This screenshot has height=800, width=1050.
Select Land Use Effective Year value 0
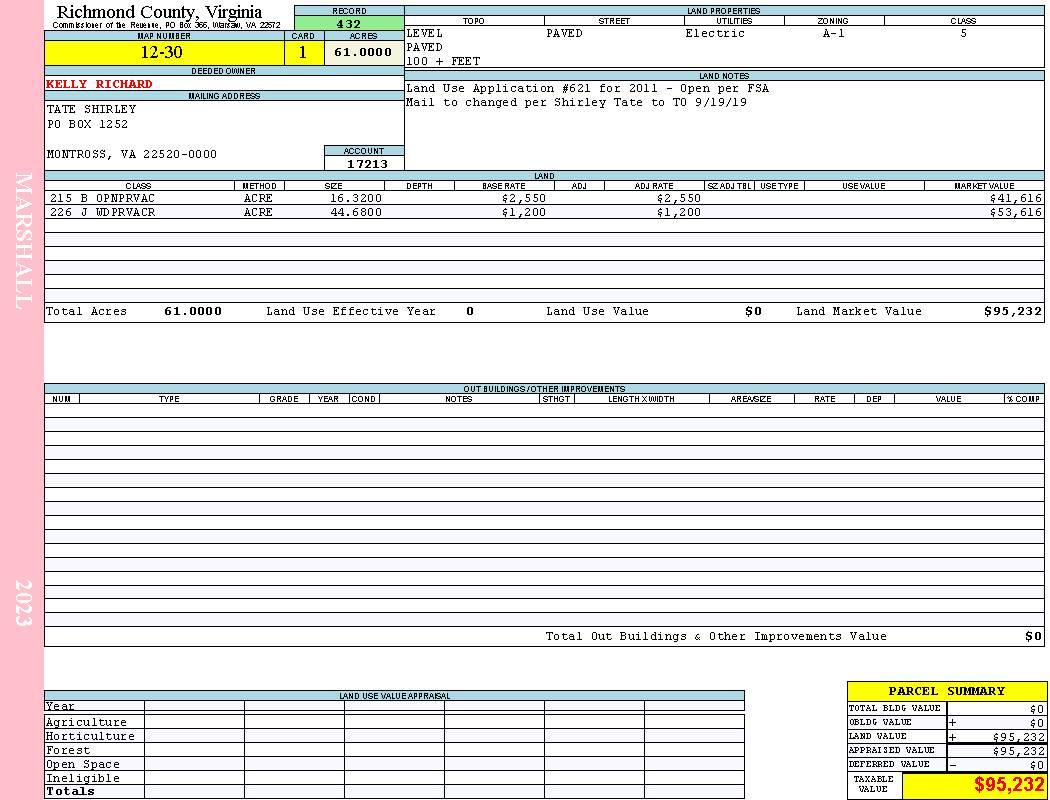470,311
